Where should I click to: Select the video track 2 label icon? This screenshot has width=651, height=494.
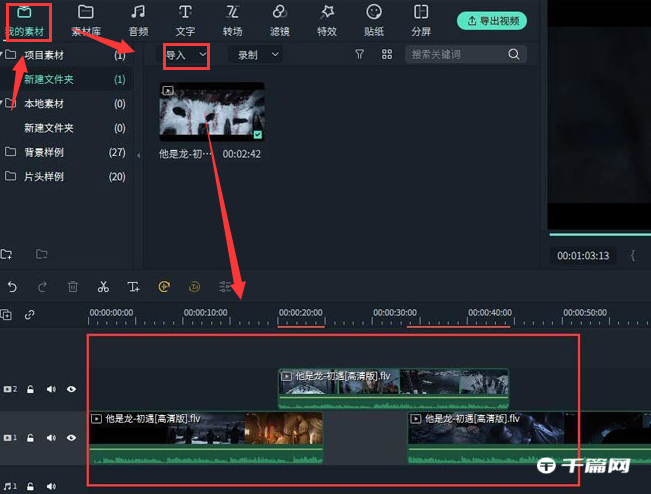tap(10, 389)
